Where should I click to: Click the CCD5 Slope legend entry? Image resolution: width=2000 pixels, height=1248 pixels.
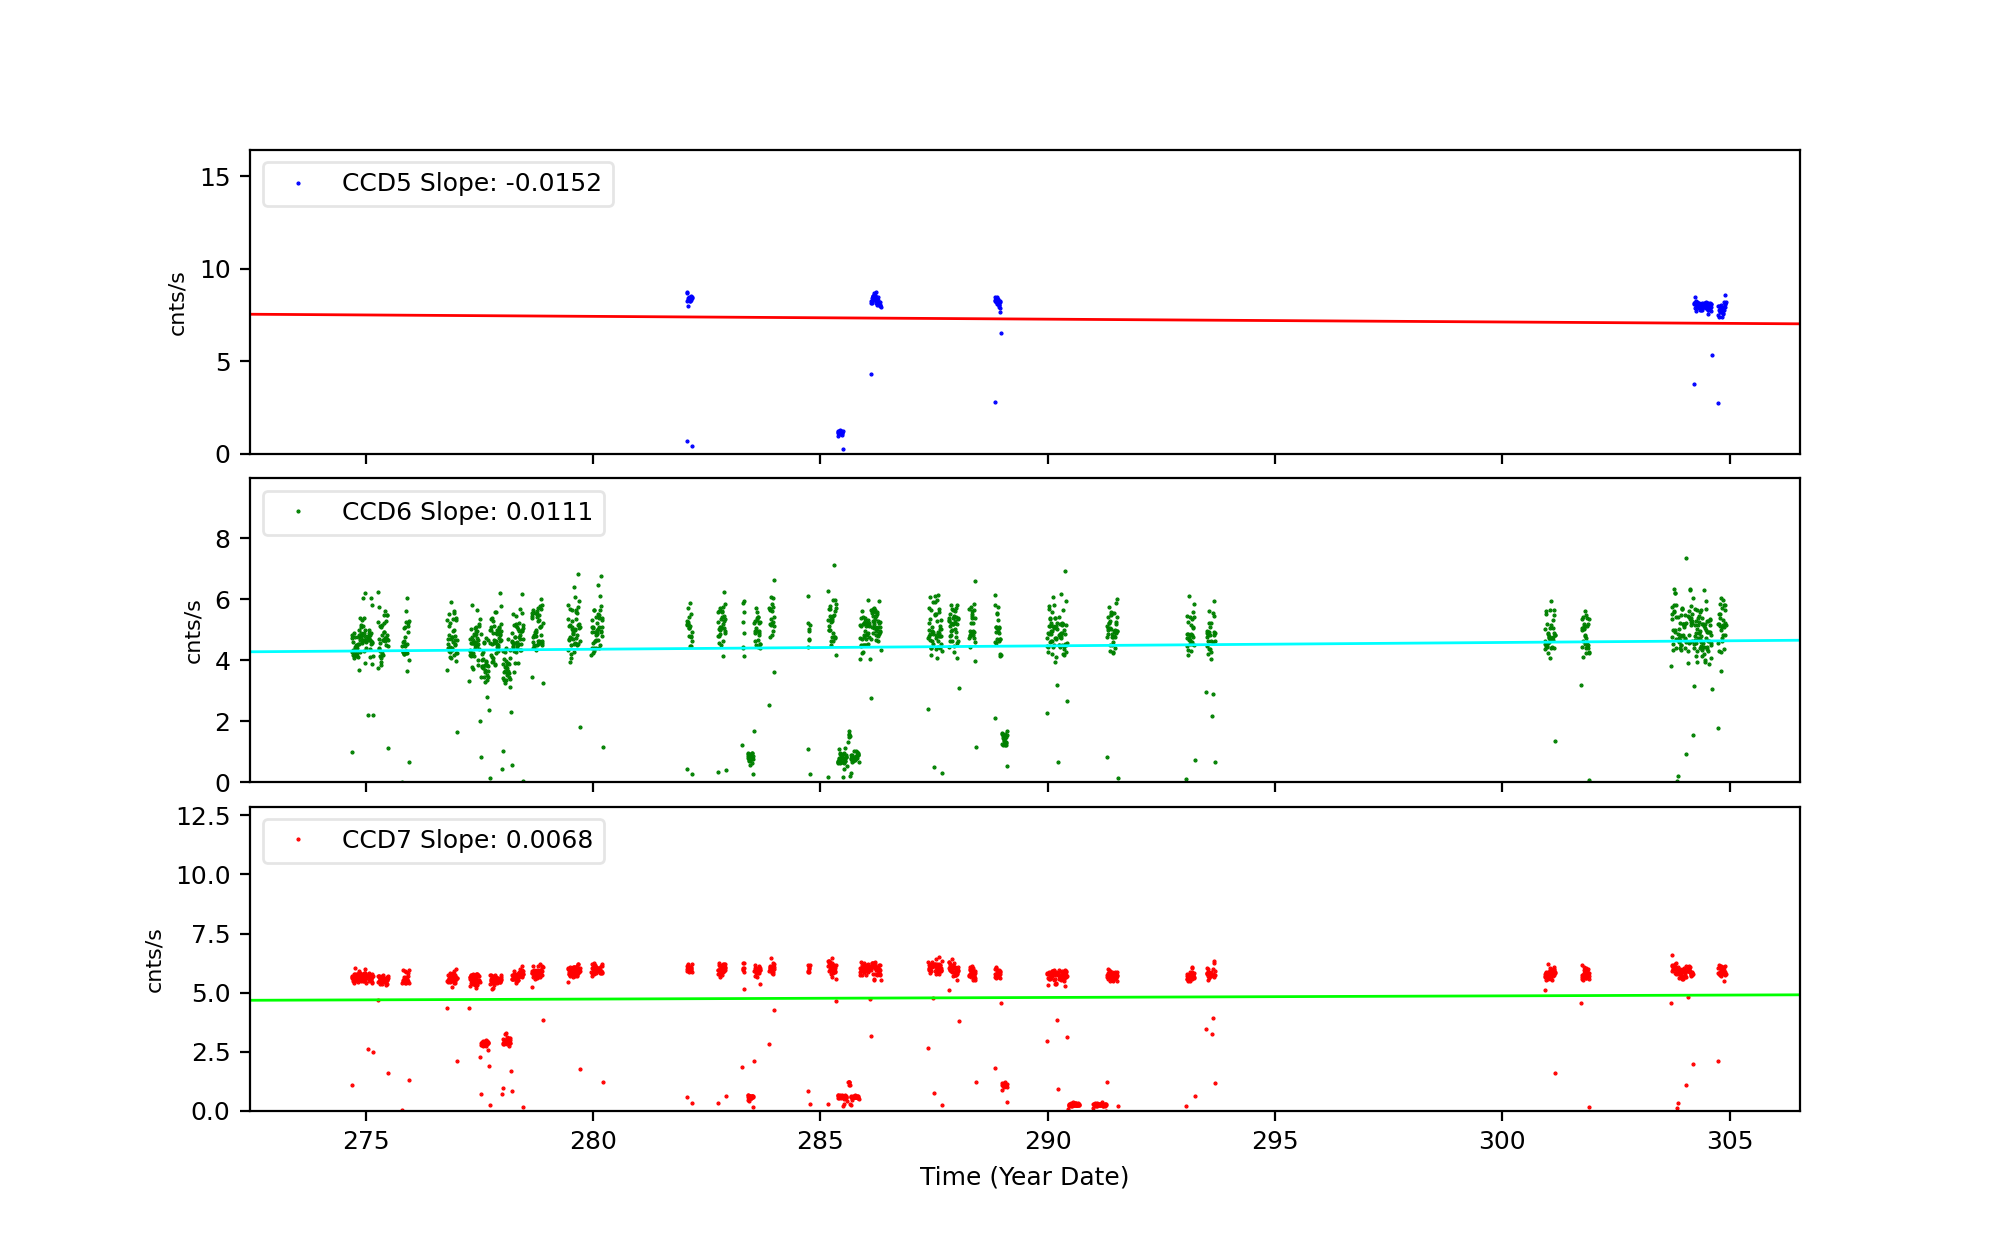pos(471,183)
